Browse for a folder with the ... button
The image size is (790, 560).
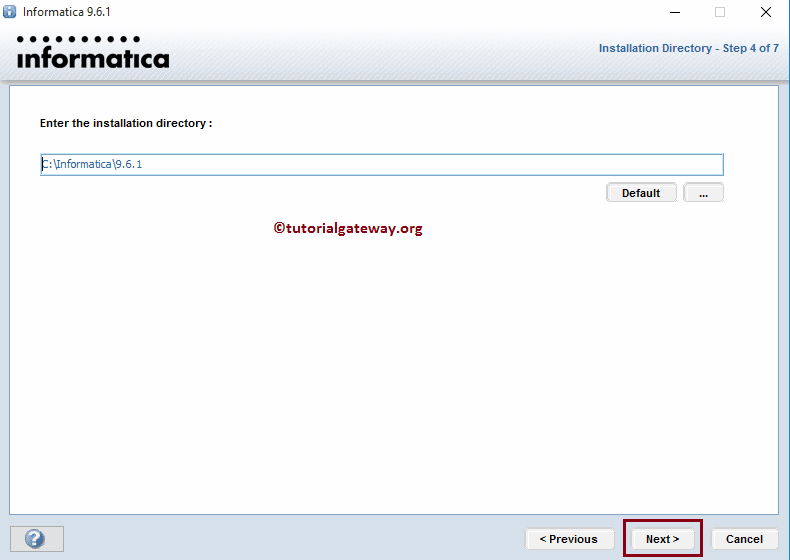point(703,193)
